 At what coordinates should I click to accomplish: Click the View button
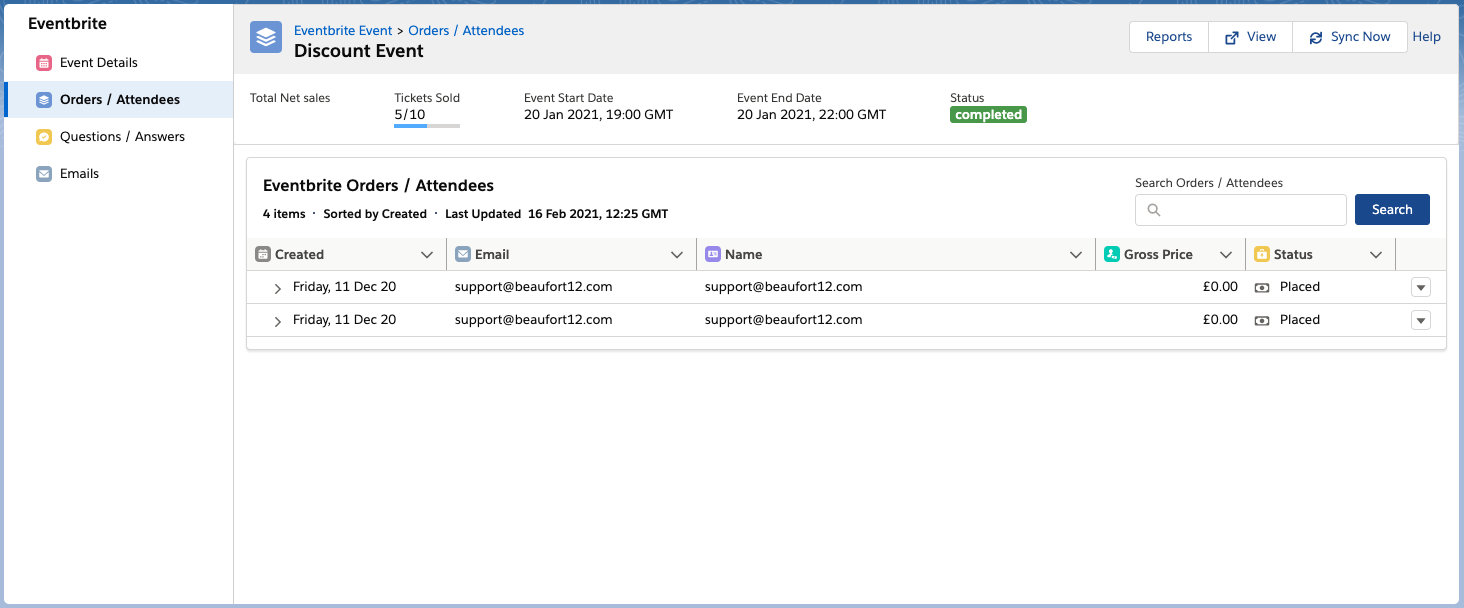pos(1250,37)
